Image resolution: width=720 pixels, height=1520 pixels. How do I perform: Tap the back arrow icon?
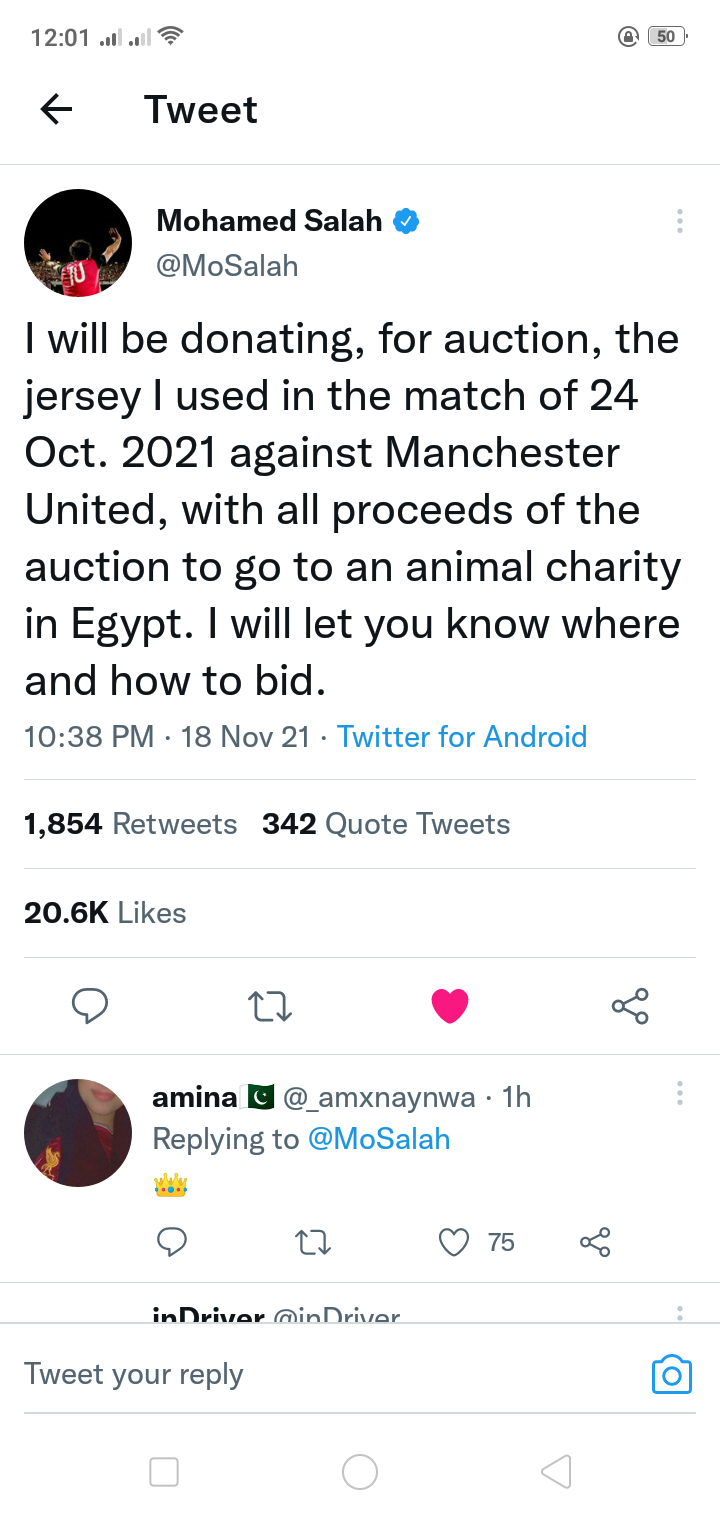(57, 109)
